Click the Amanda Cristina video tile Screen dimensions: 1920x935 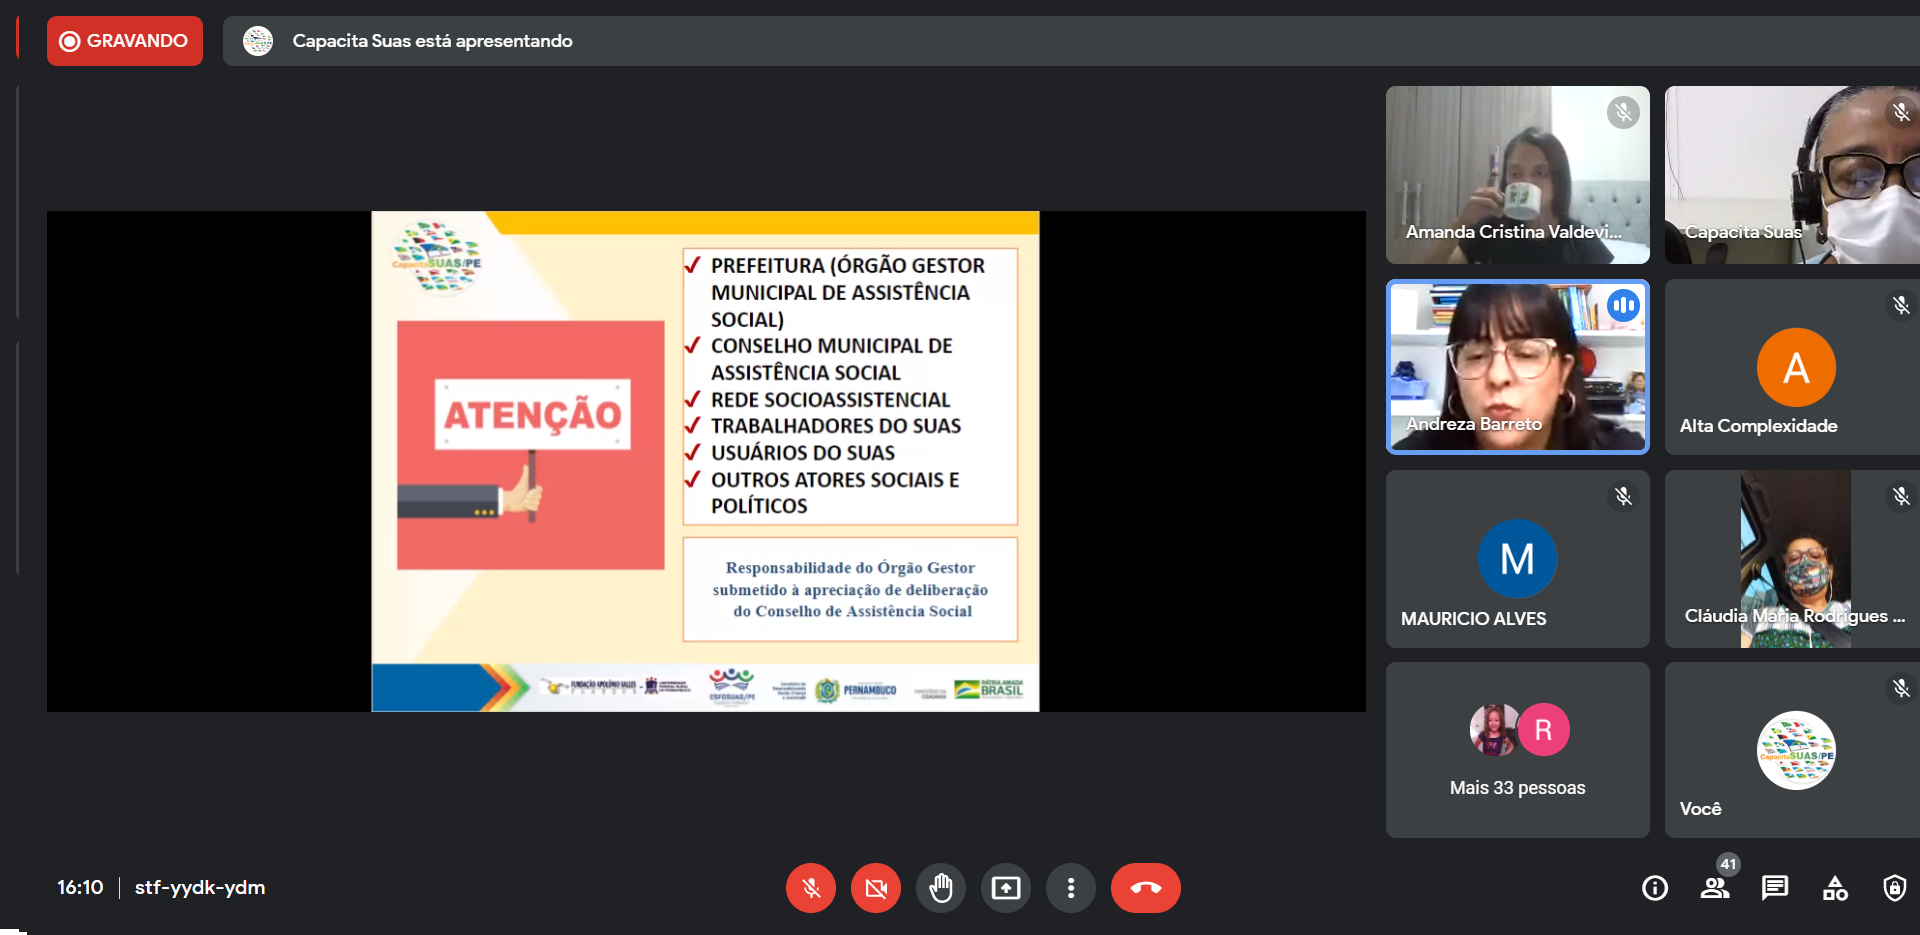(x=1517, y=175)
